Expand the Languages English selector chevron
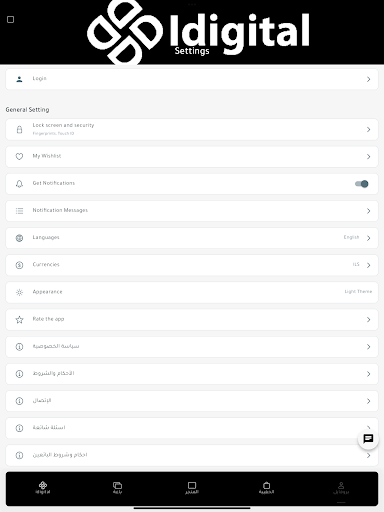This screenshot has width=384, height=512. [368, 238]
